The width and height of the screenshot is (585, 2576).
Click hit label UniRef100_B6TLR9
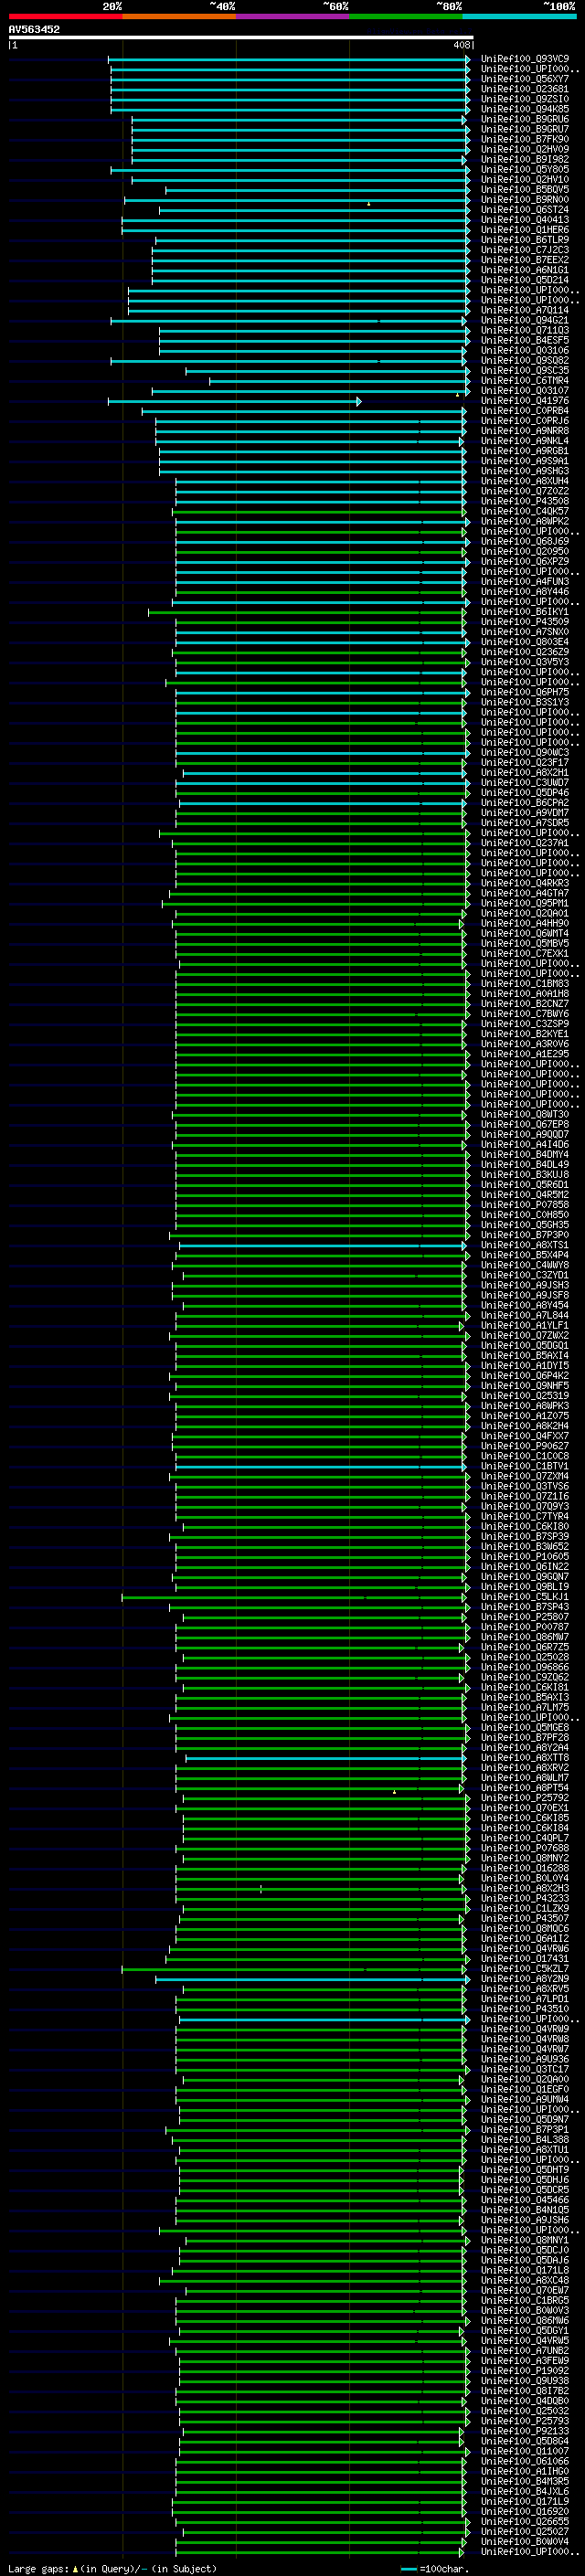point(525,240)
